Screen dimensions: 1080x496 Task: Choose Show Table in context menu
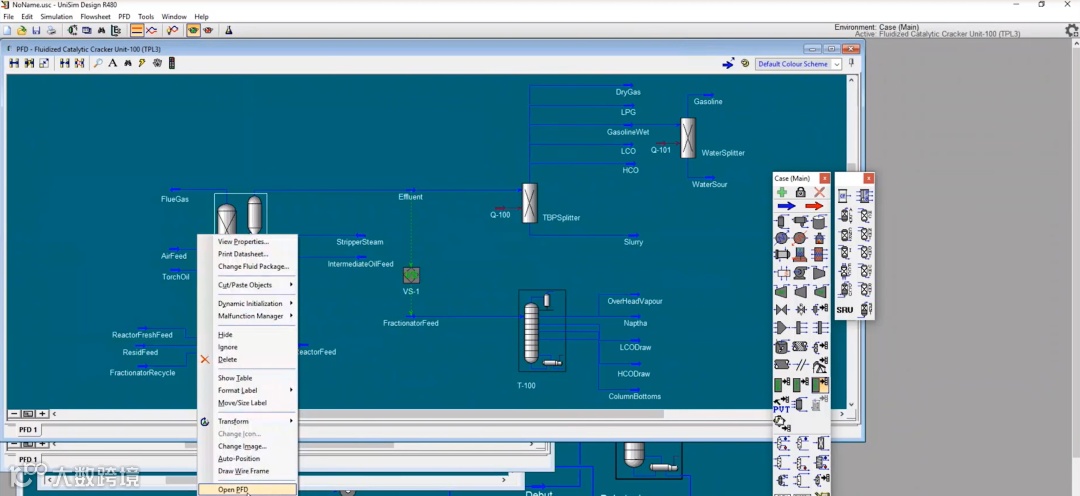[x=247, y=378]
